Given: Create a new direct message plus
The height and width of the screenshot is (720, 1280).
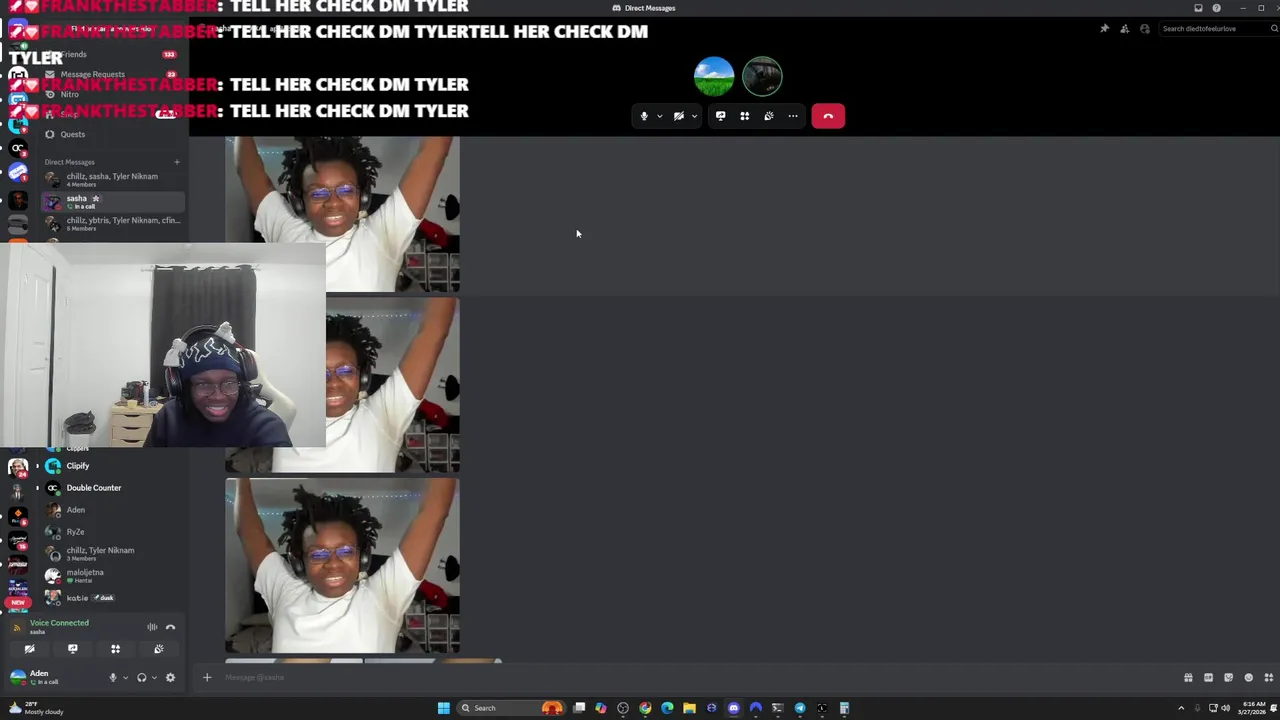Looking at the screenshot, I should pos(177,162).
